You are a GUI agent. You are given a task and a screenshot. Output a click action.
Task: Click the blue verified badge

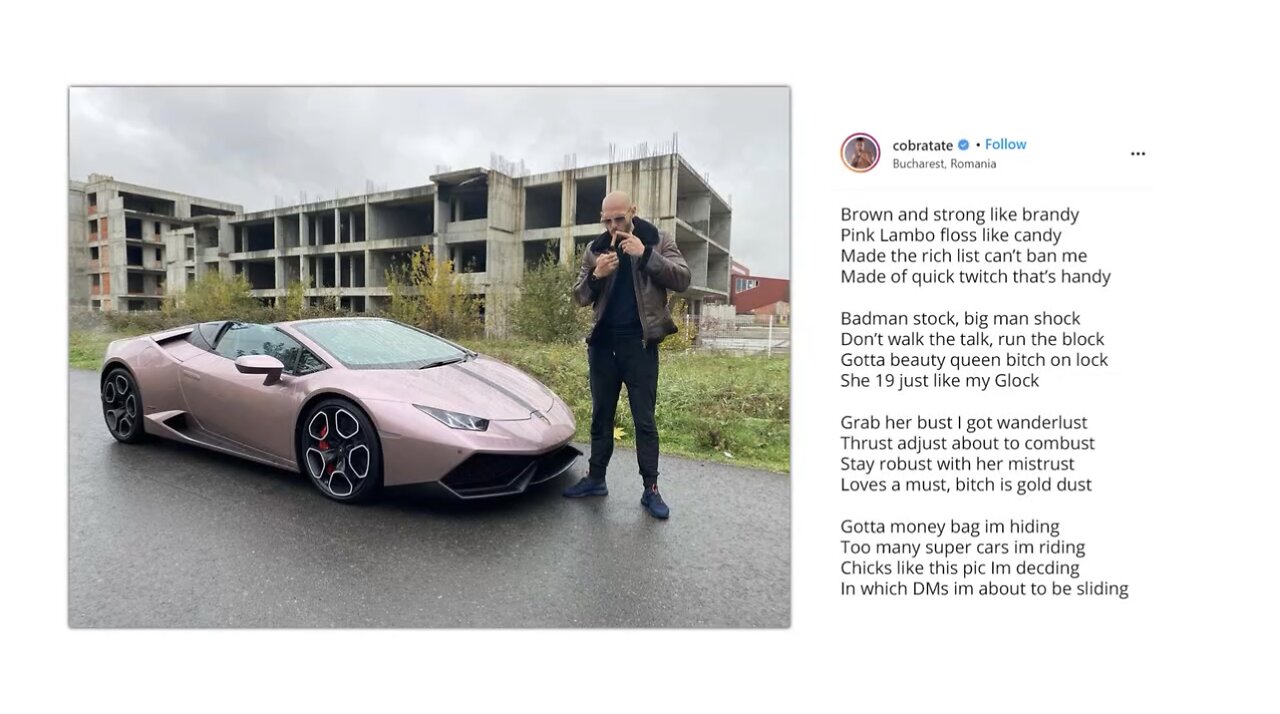(x=964, y=145)
